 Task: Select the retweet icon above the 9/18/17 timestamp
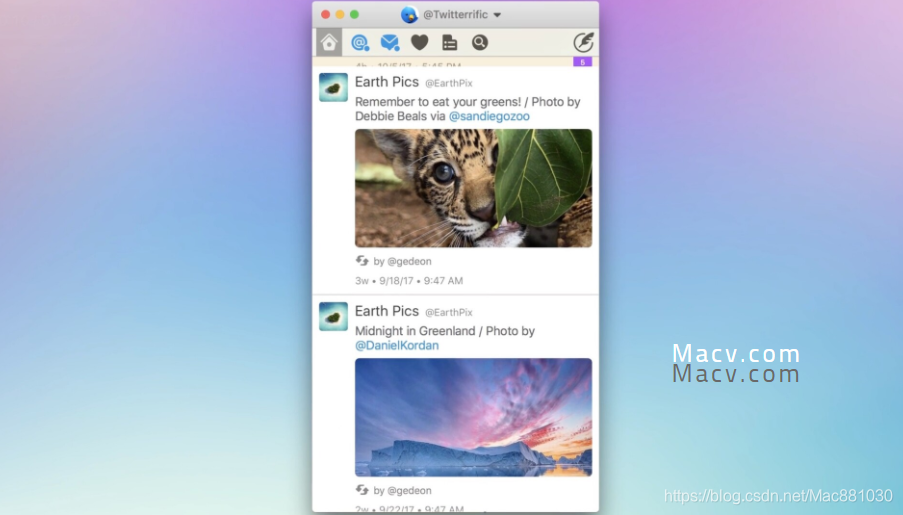coord(362,261)
